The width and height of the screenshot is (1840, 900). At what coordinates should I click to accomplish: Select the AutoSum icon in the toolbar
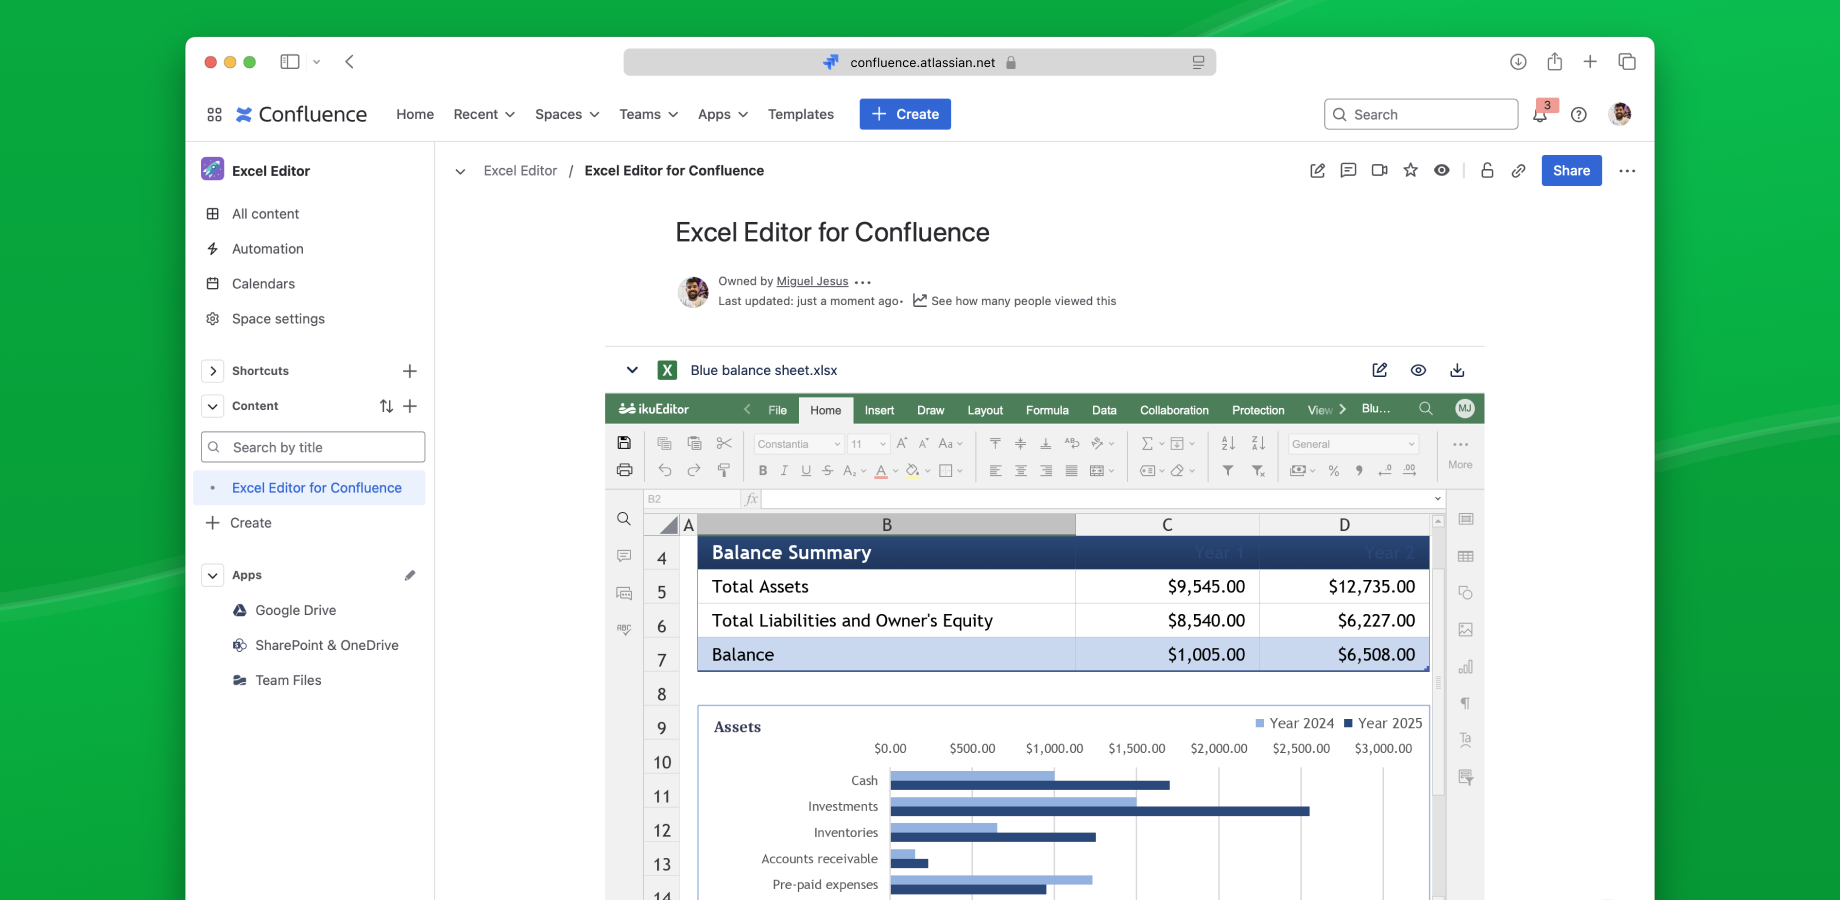pyautogui.click(x=1147, y=444)
